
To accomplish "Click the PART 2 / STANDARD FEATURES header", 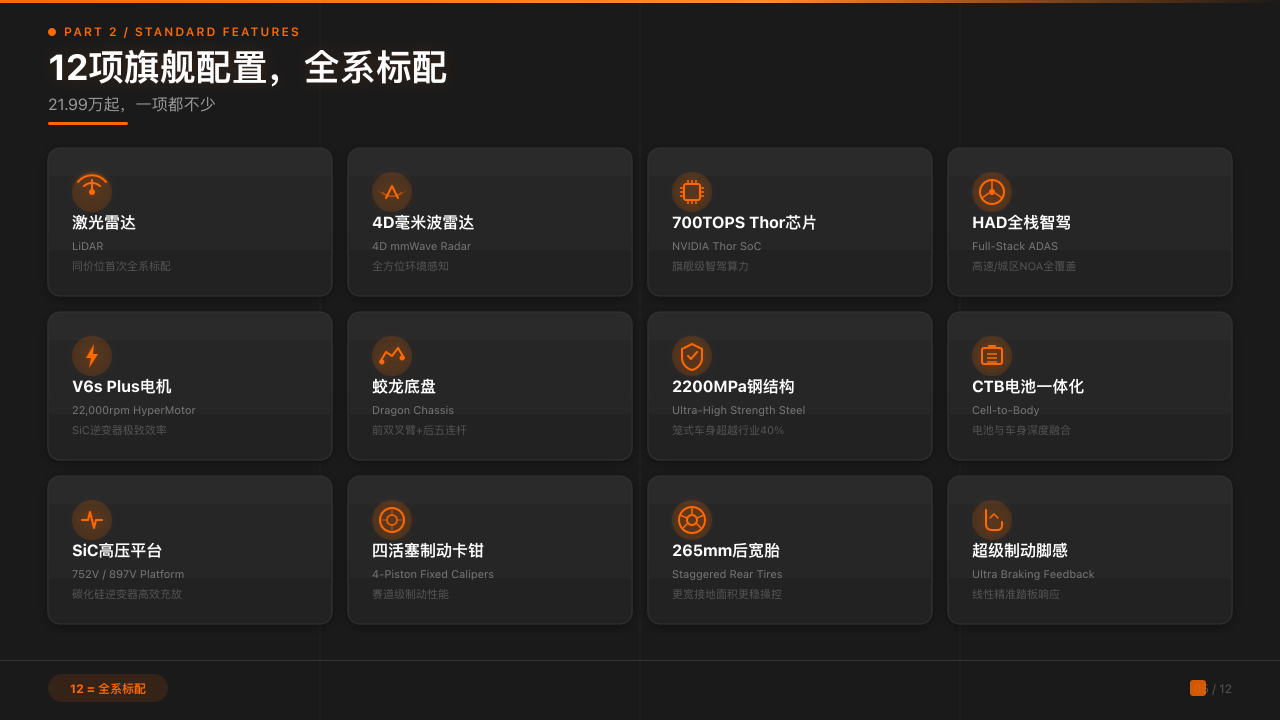I will point(182,31).
